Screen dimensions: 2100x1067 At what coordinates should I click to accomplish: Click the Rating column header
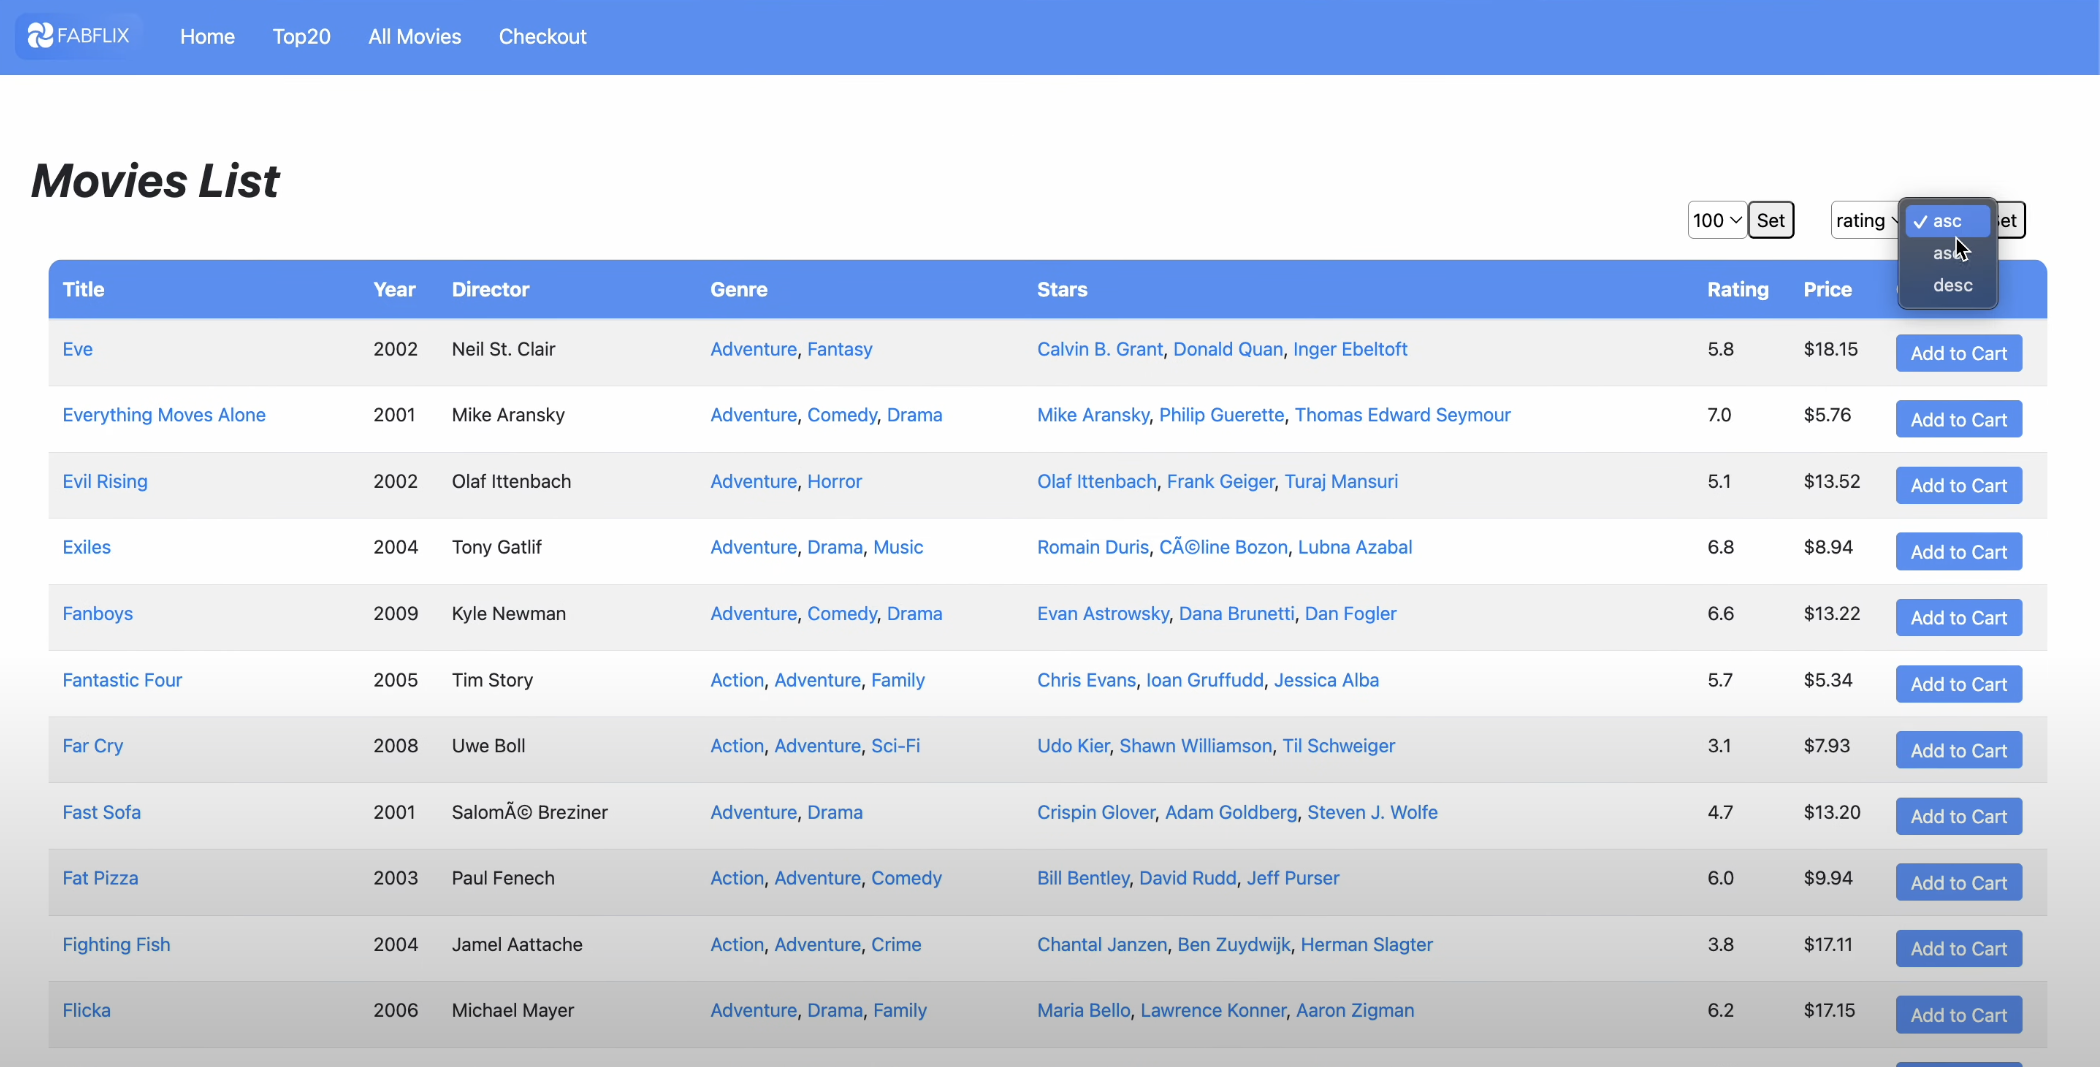point(1737,289)
